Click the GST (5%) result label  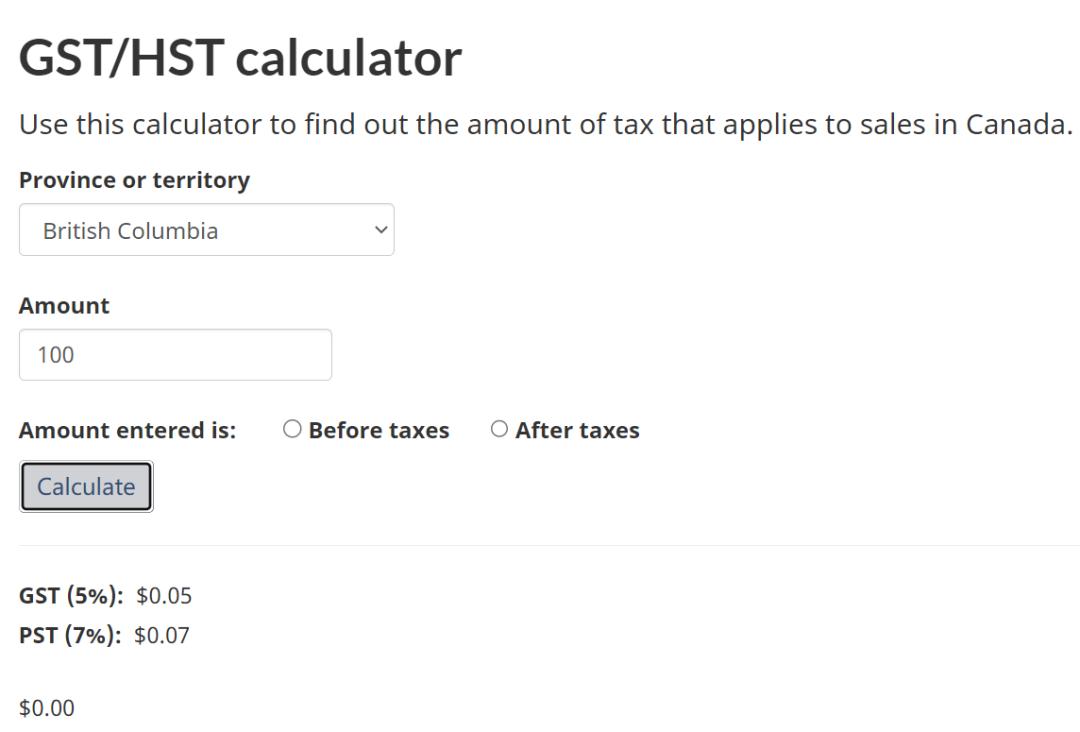tap(71, 597)
